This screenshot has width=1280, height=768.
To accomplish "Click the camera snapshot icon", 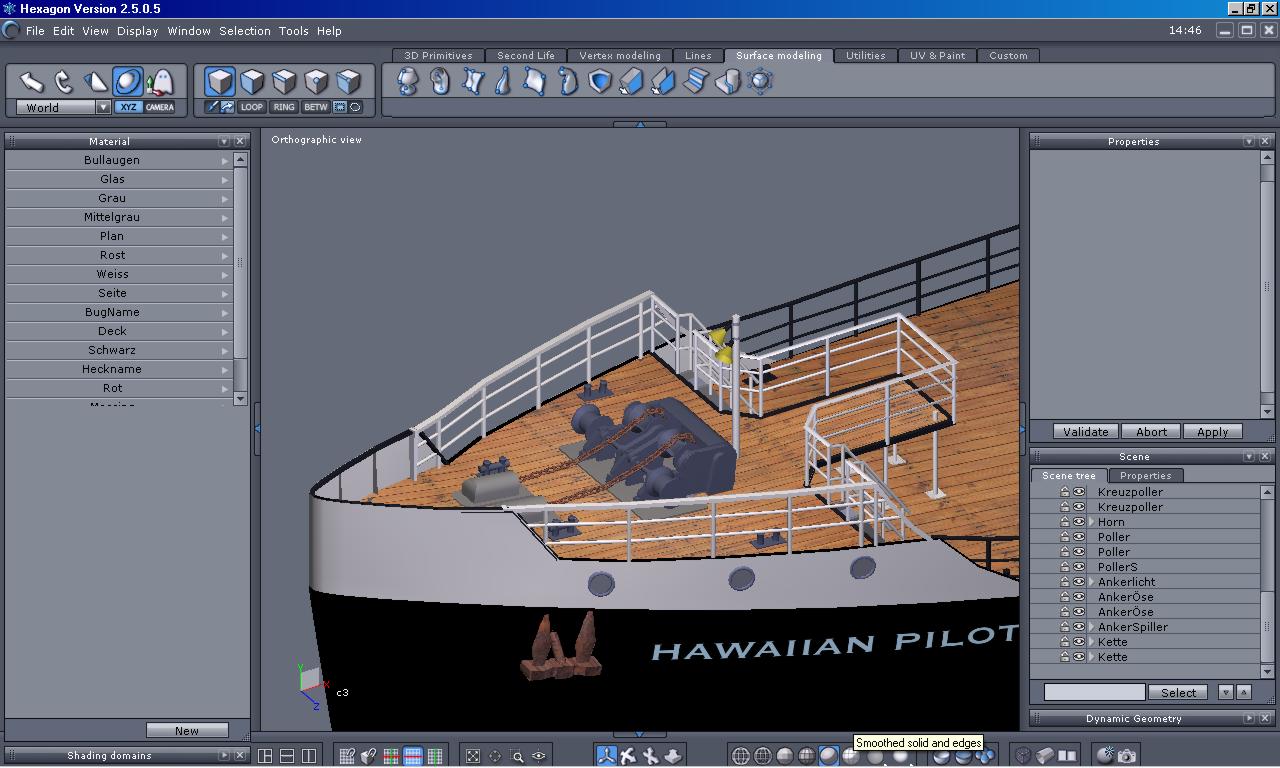I will click(1128, 756).
